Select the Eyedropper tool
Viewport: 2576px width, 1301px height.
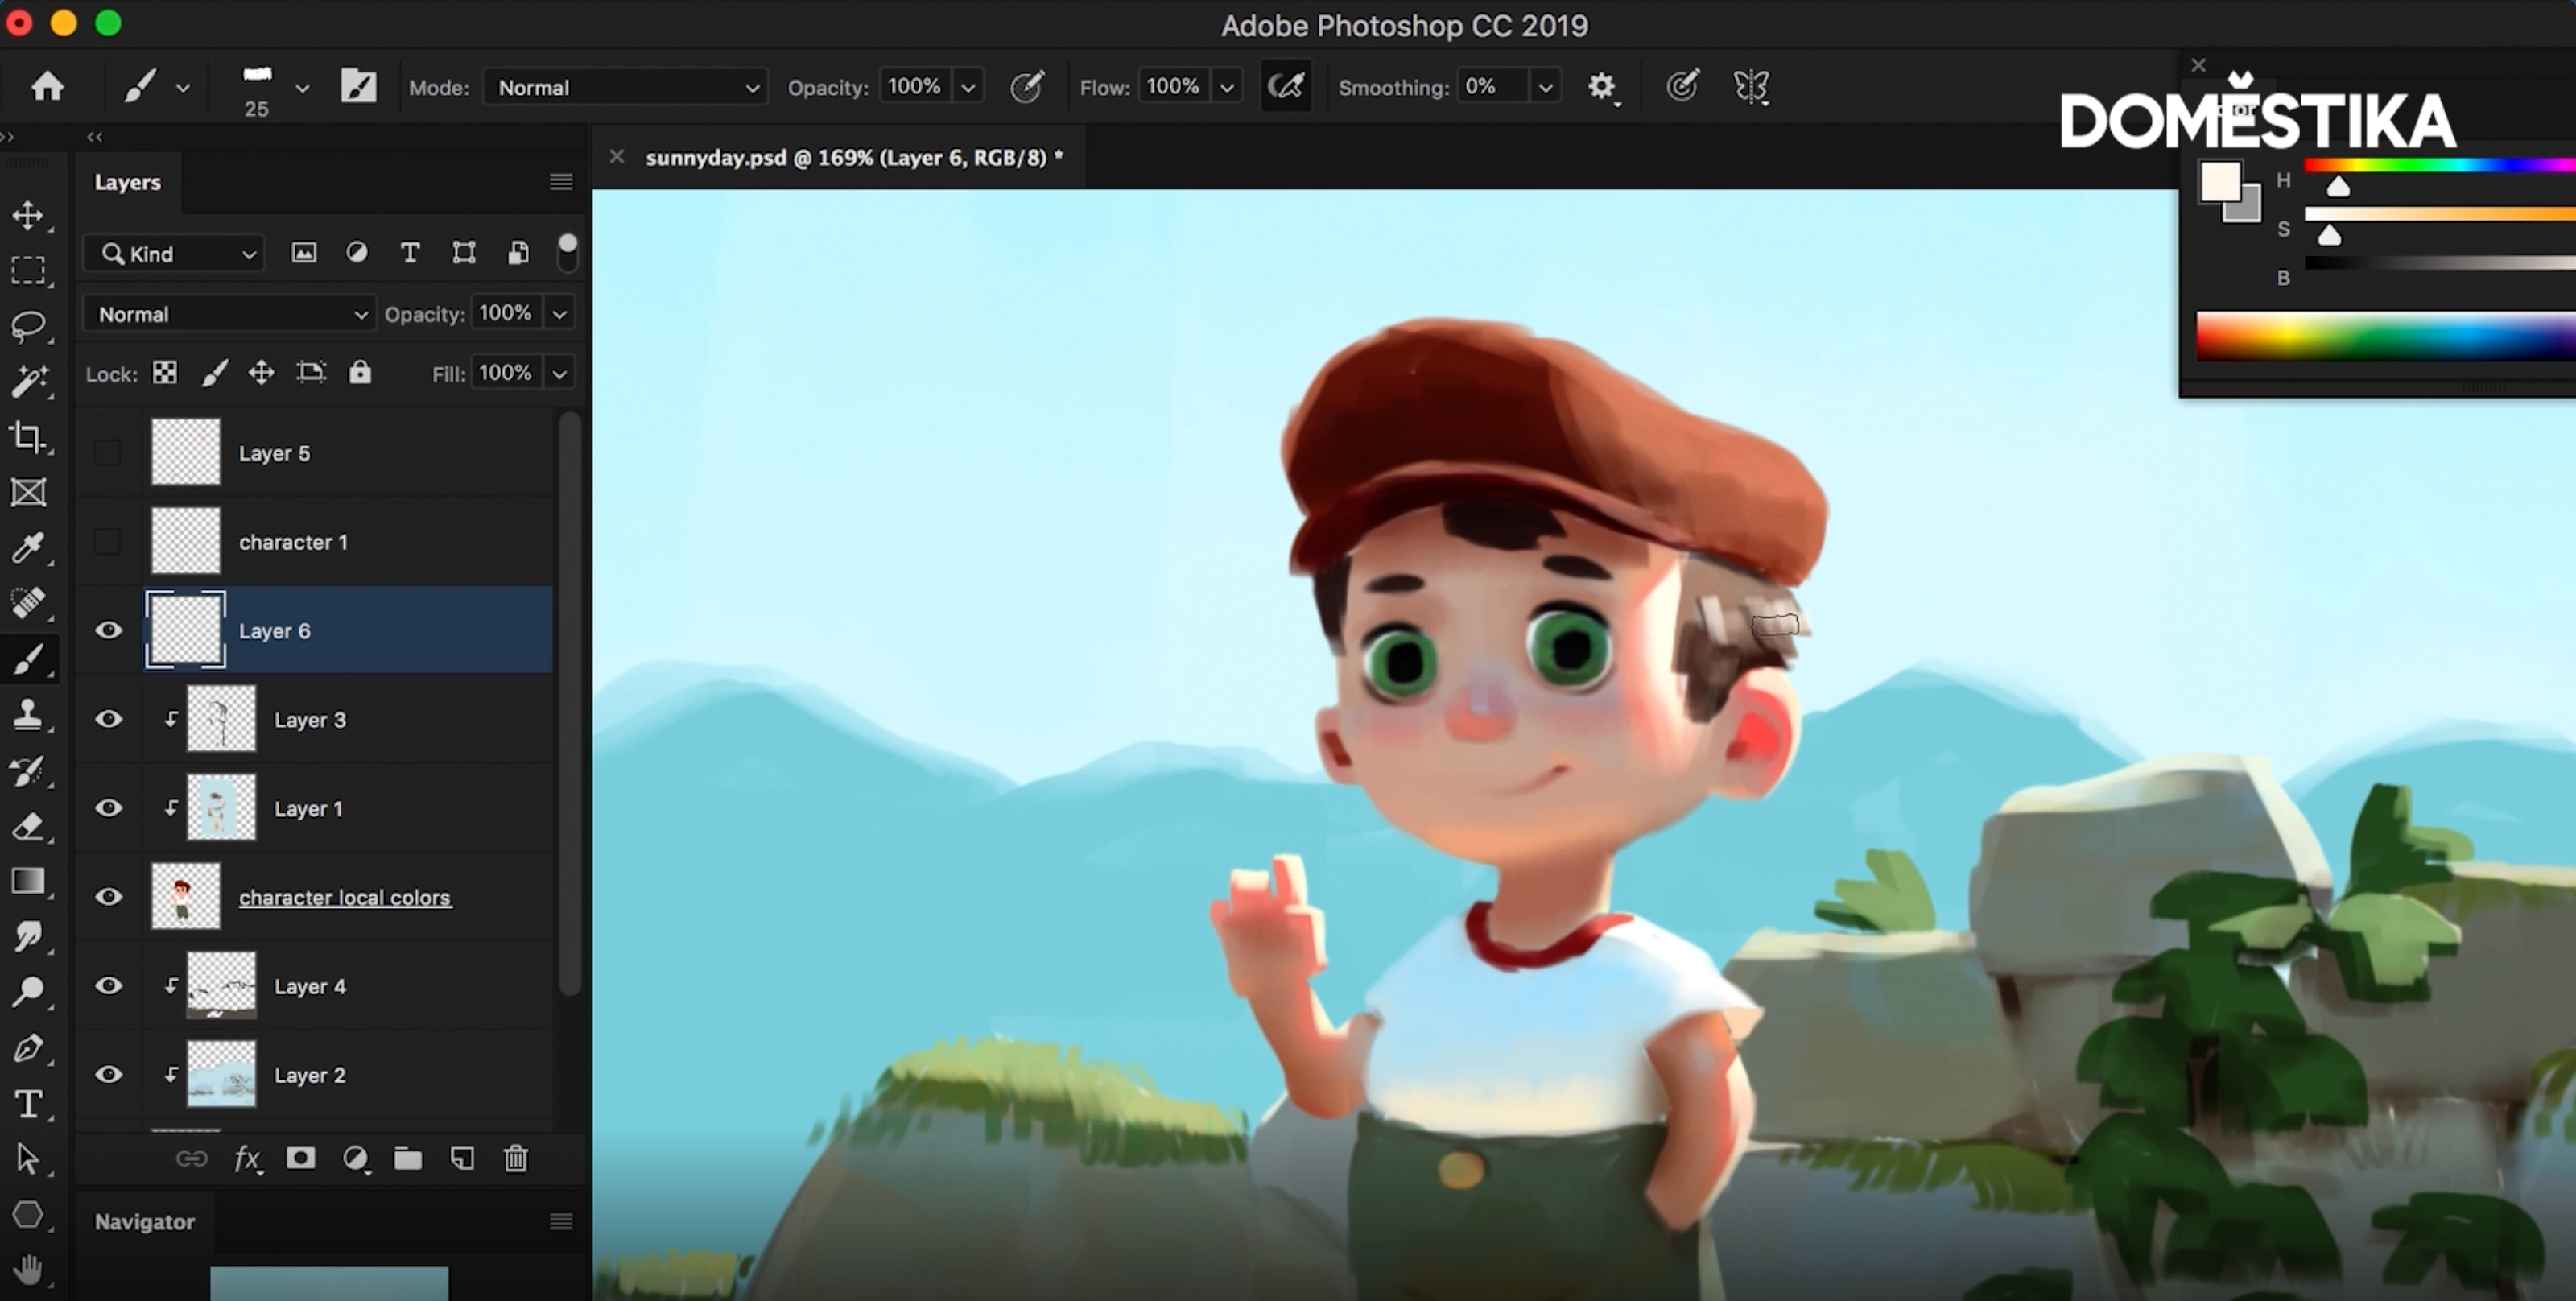point(28,547)
